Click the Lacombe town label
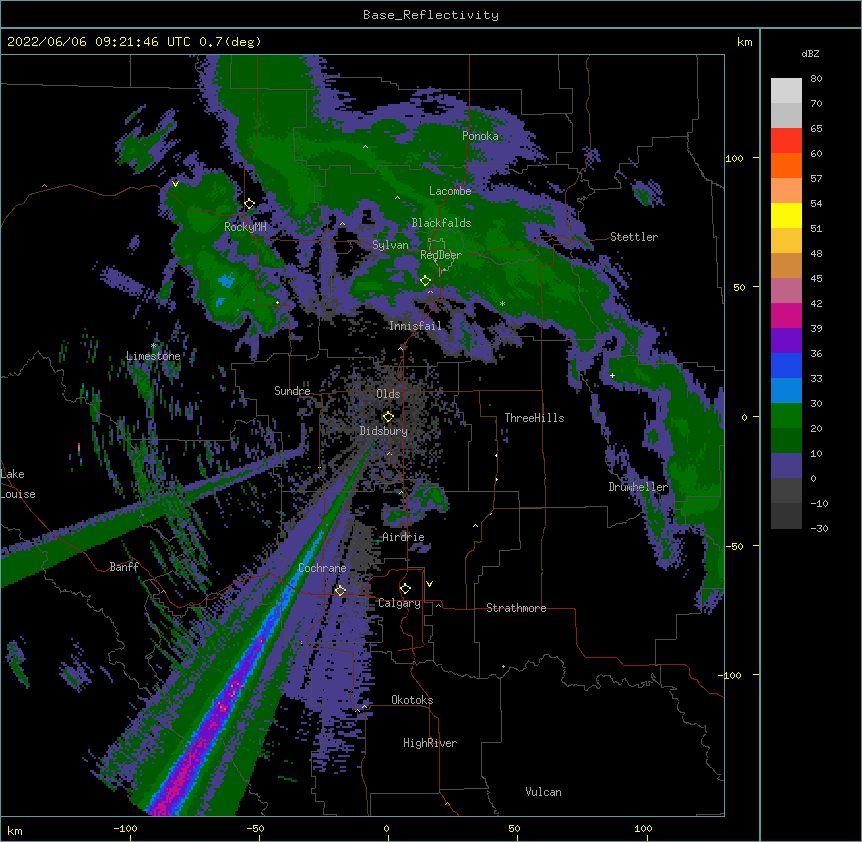The image size is (862, 842). pos(450,191)
